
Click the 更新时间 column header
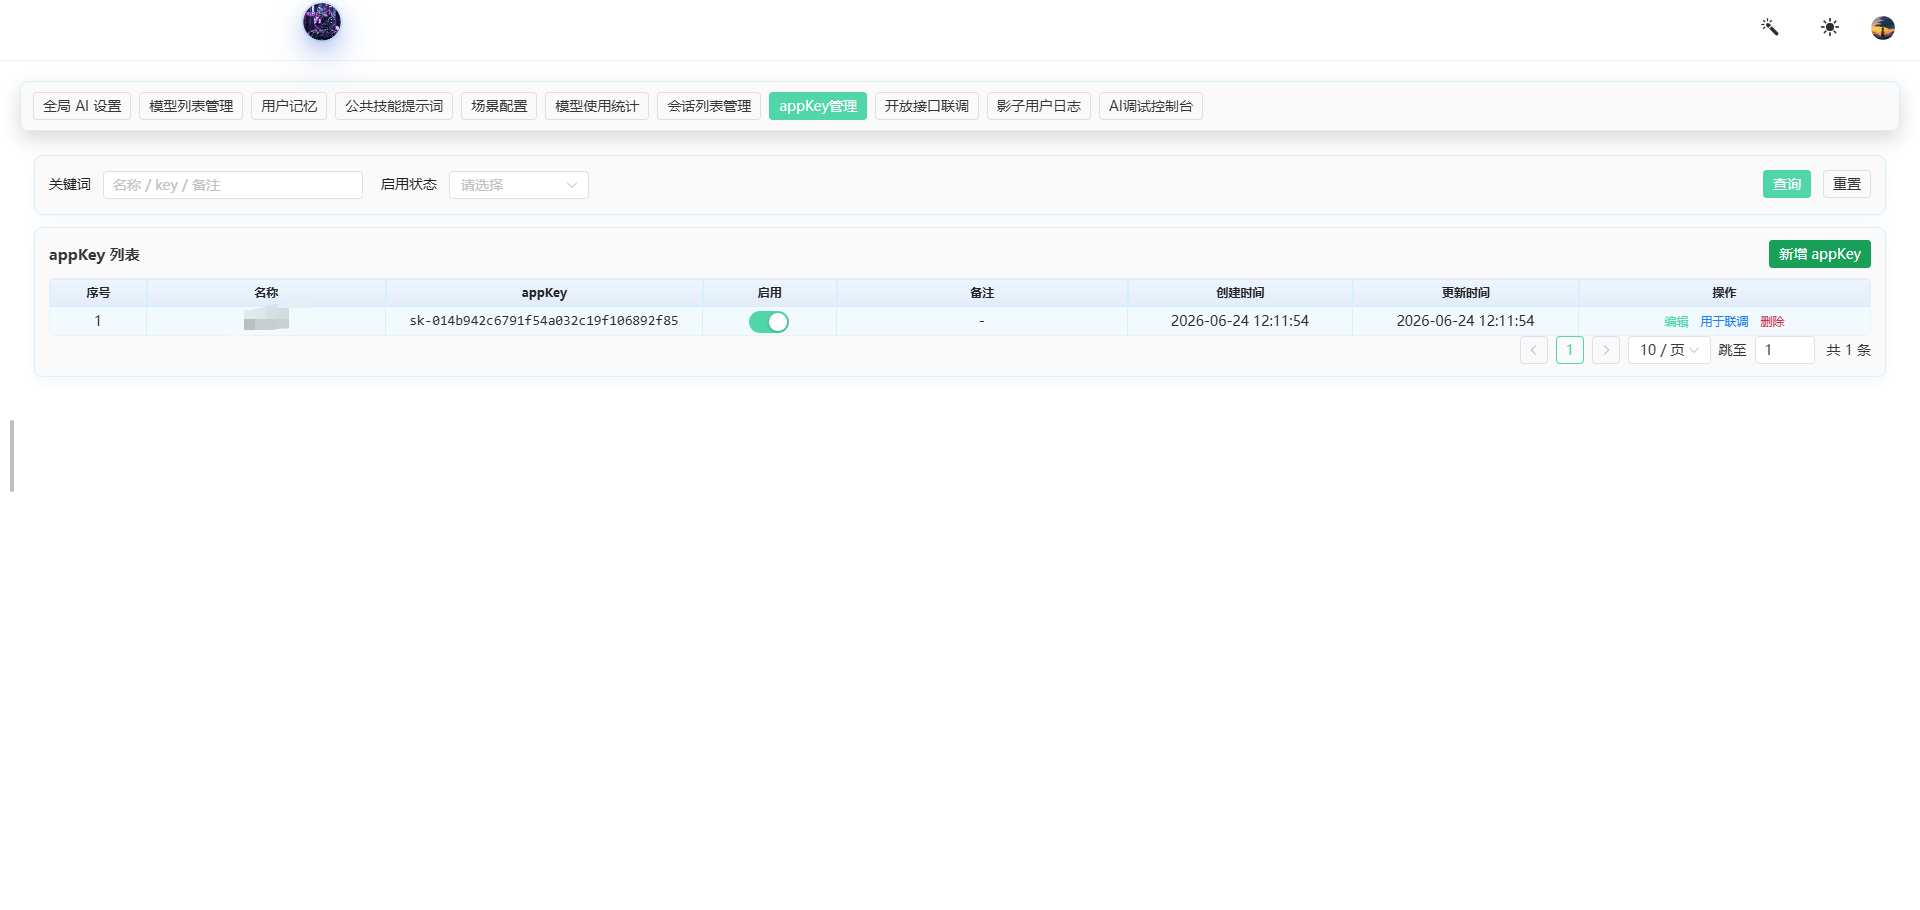coord(1466,293)
